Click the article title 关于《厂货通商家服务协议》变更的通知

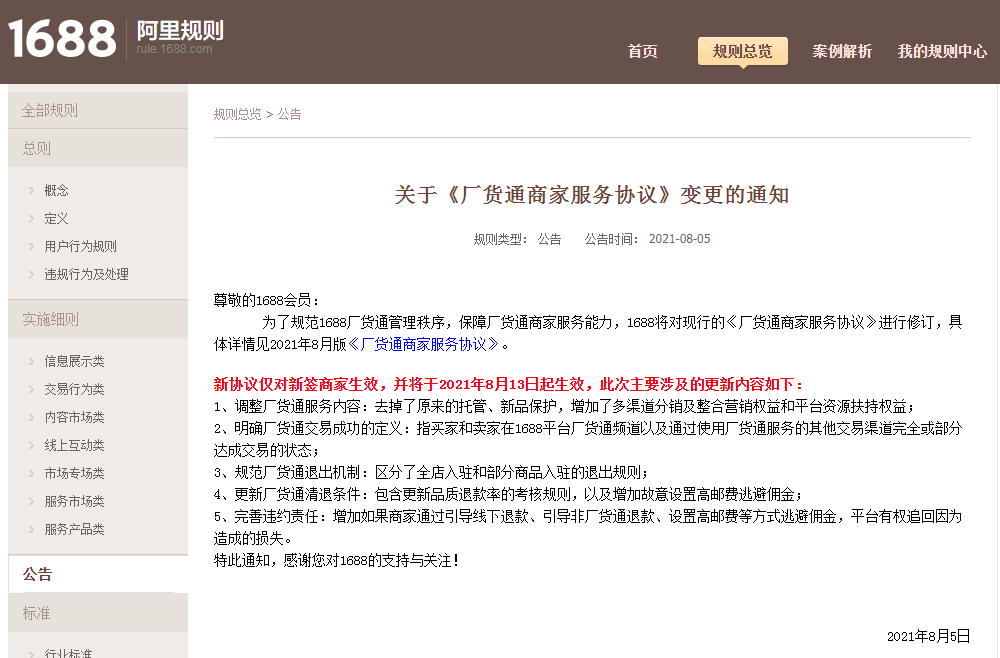[x=592, y=194]
